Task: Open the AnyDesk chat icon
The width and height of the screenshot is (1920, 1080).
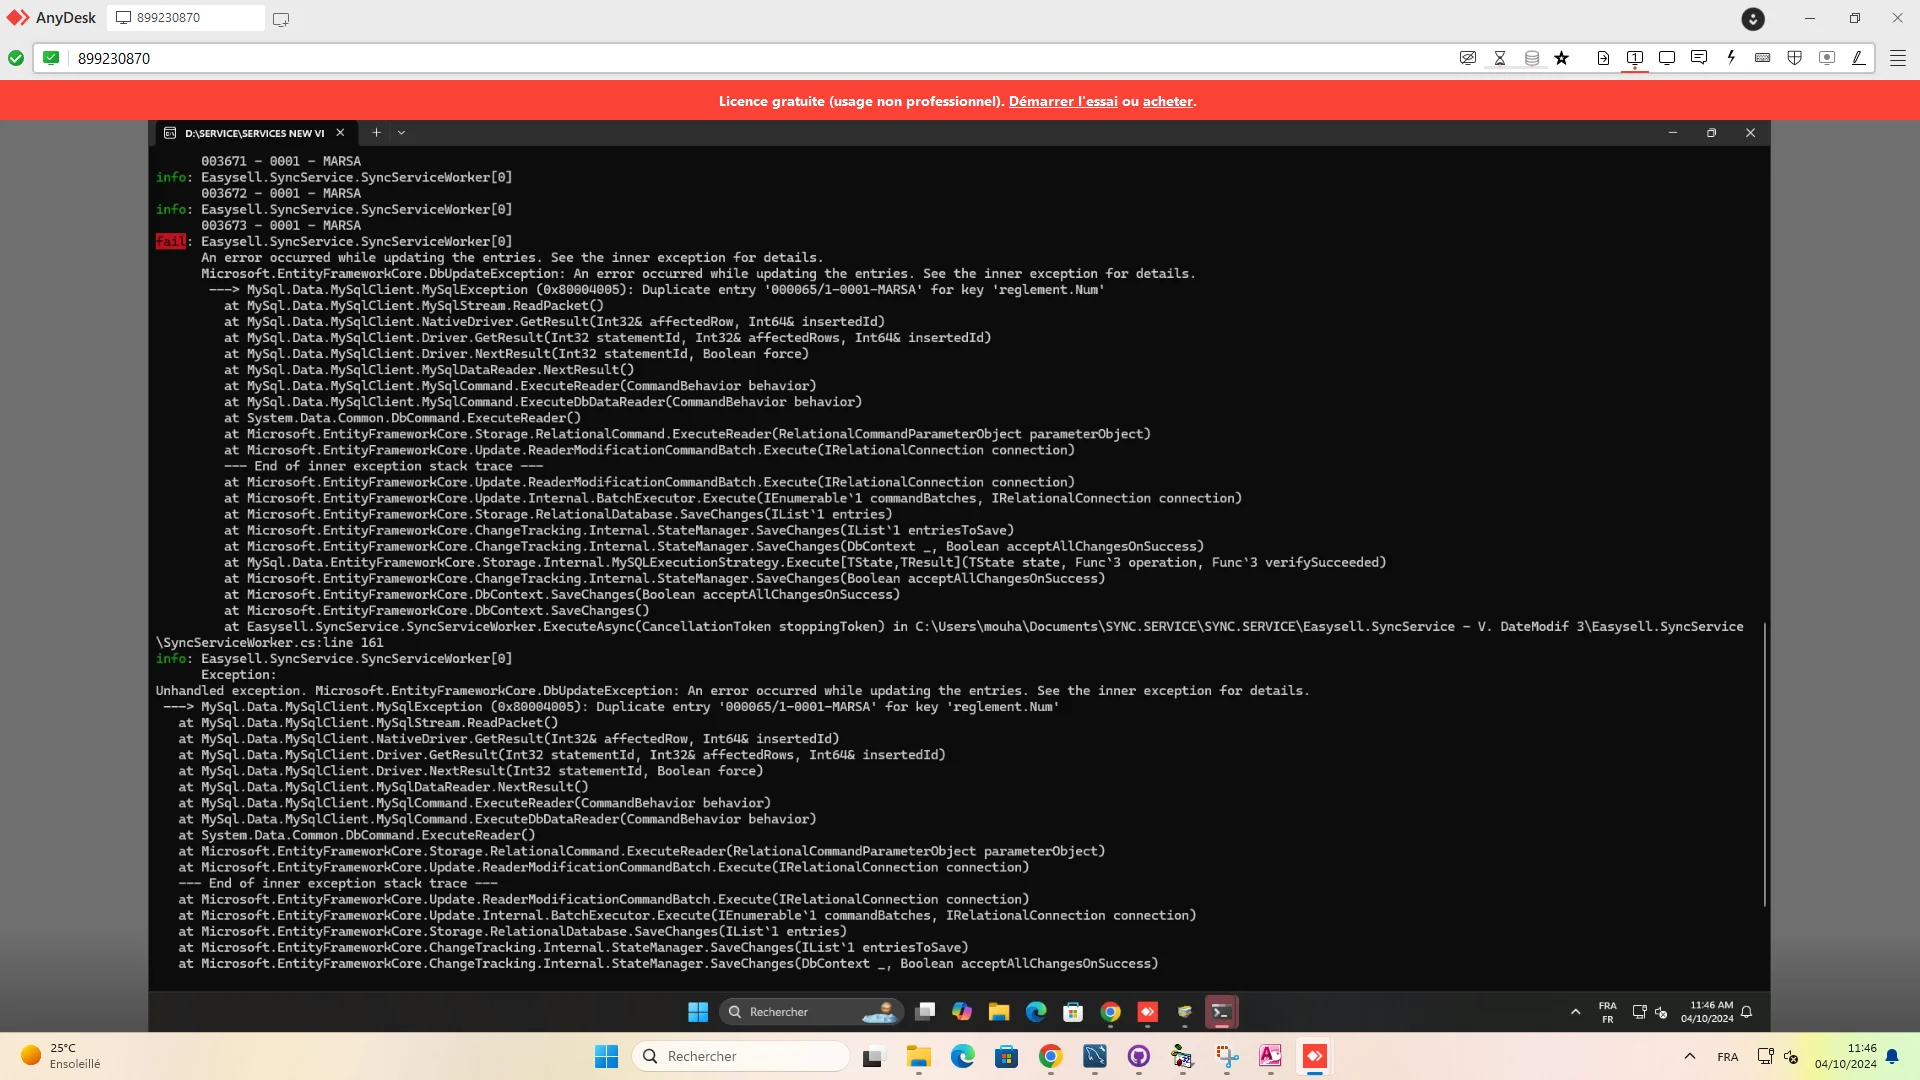Action: (x=1699, y=58)
